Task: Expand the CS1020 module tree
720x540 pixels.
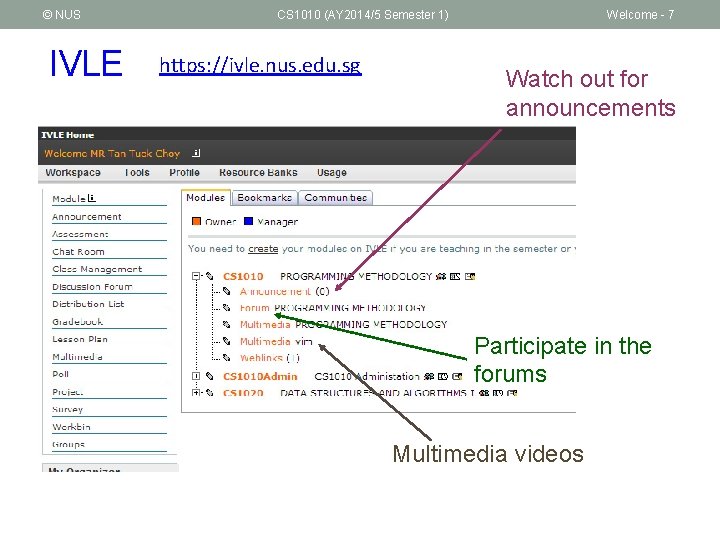Action: [196, 393]
